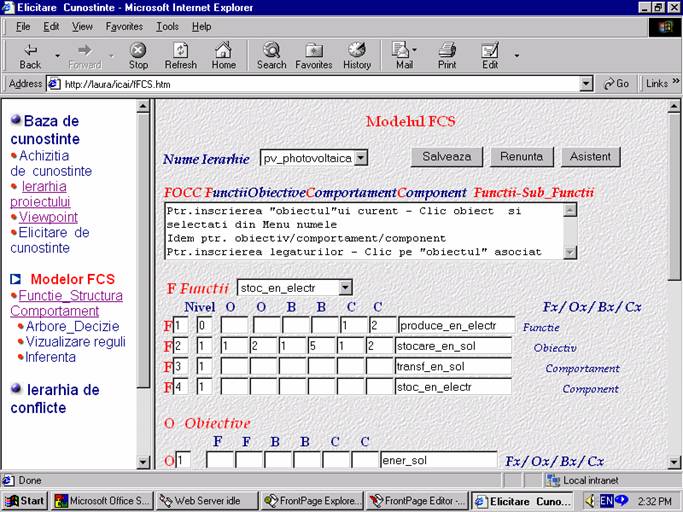Open the Tools menu

(167, 26)
